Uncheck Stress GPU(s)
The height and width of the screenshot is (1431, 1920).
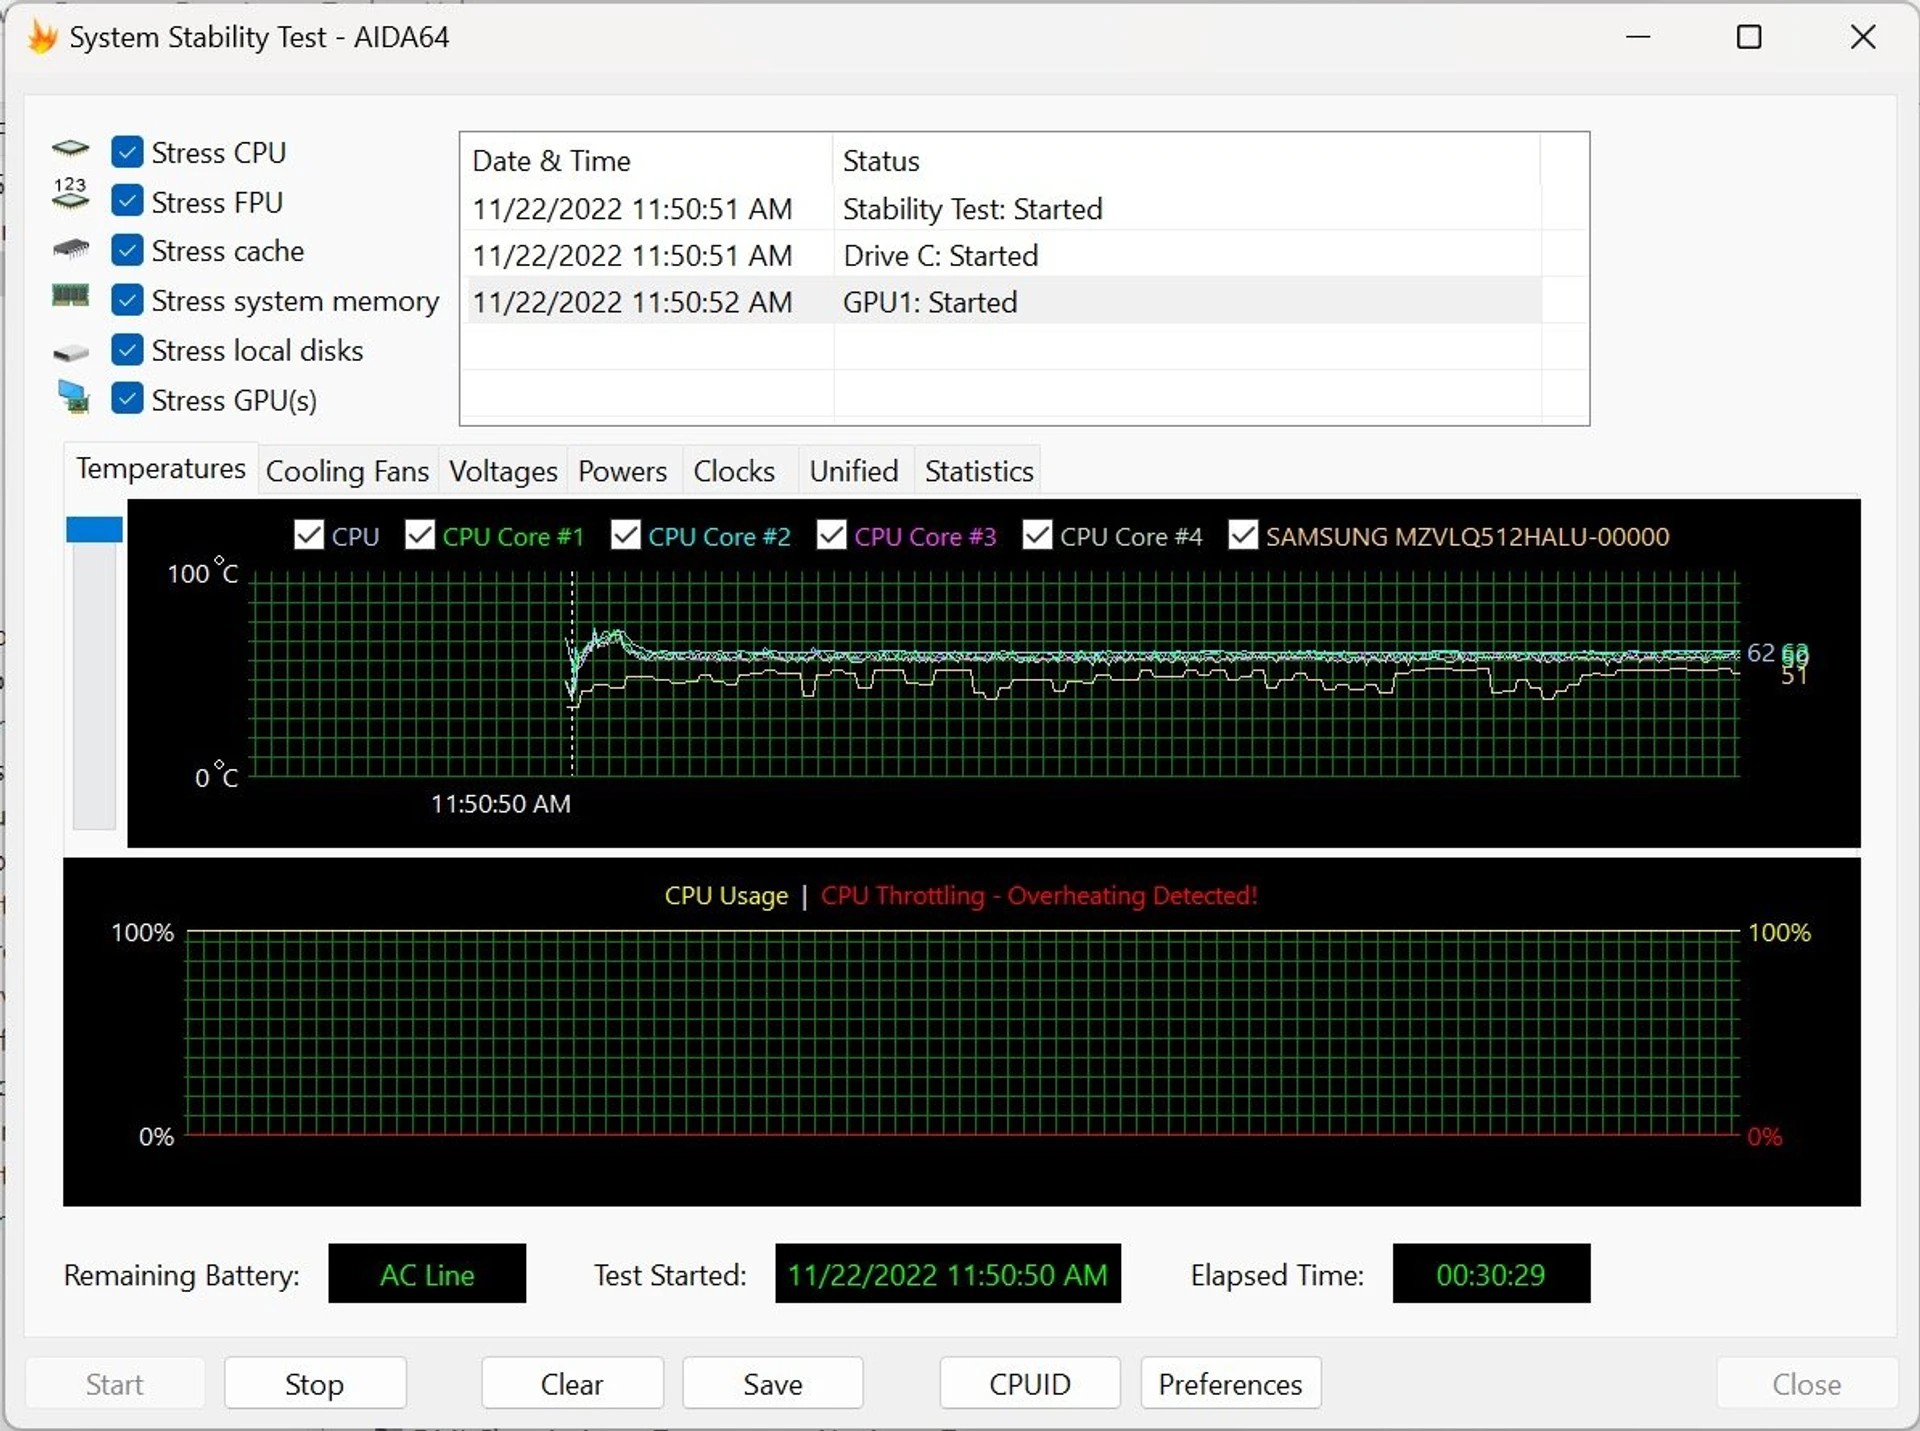coord(127,398)
